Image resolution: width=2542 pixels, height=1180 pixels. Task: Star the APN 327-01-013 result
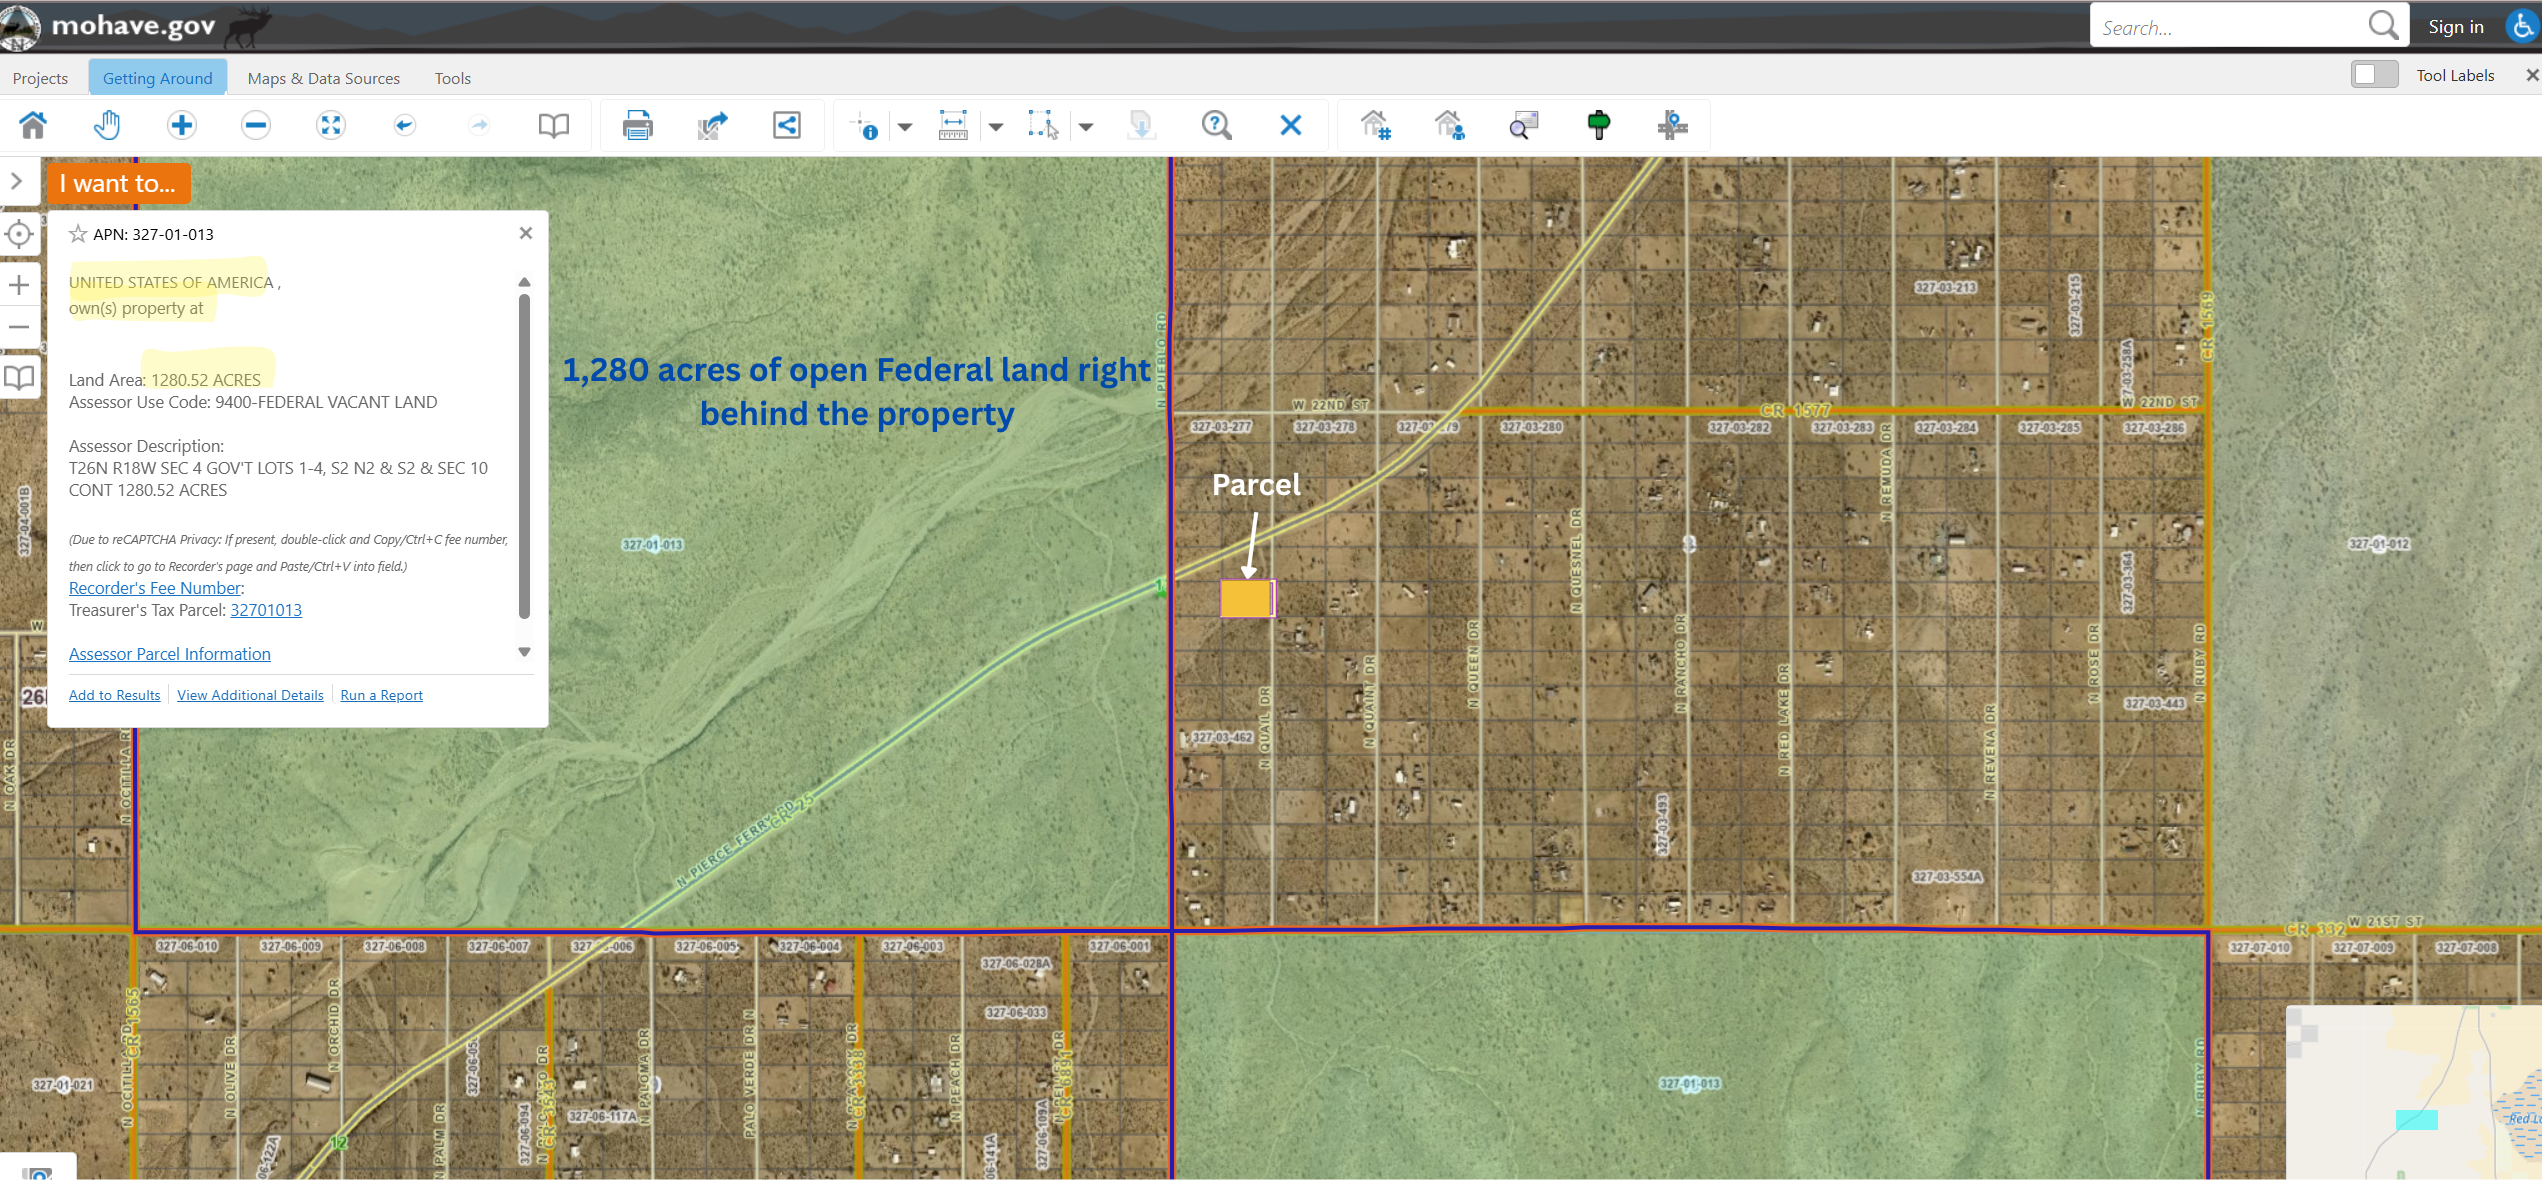pos(78,234)
